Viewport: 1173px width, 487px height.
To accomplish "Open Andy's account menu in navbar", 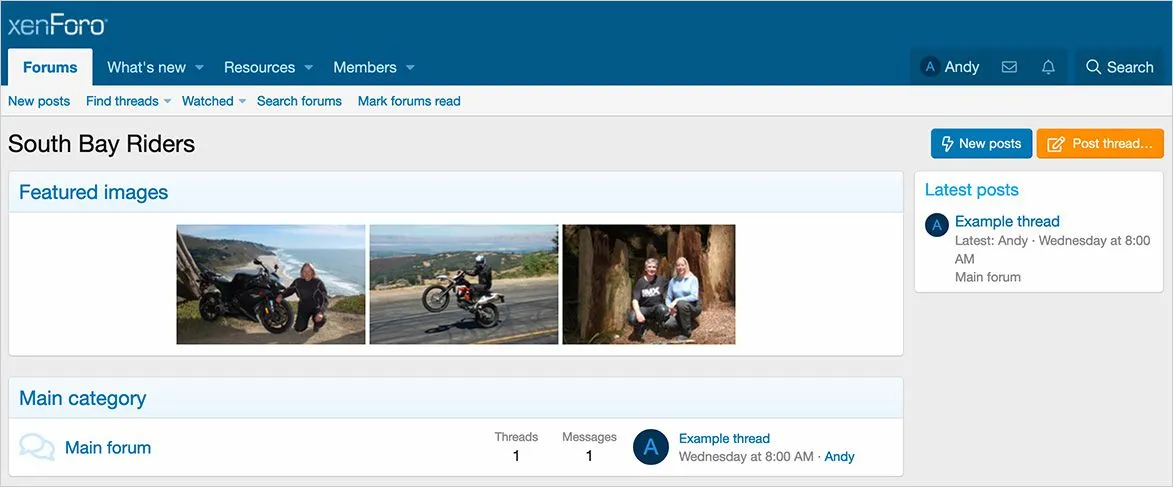I will coord(950,67).
